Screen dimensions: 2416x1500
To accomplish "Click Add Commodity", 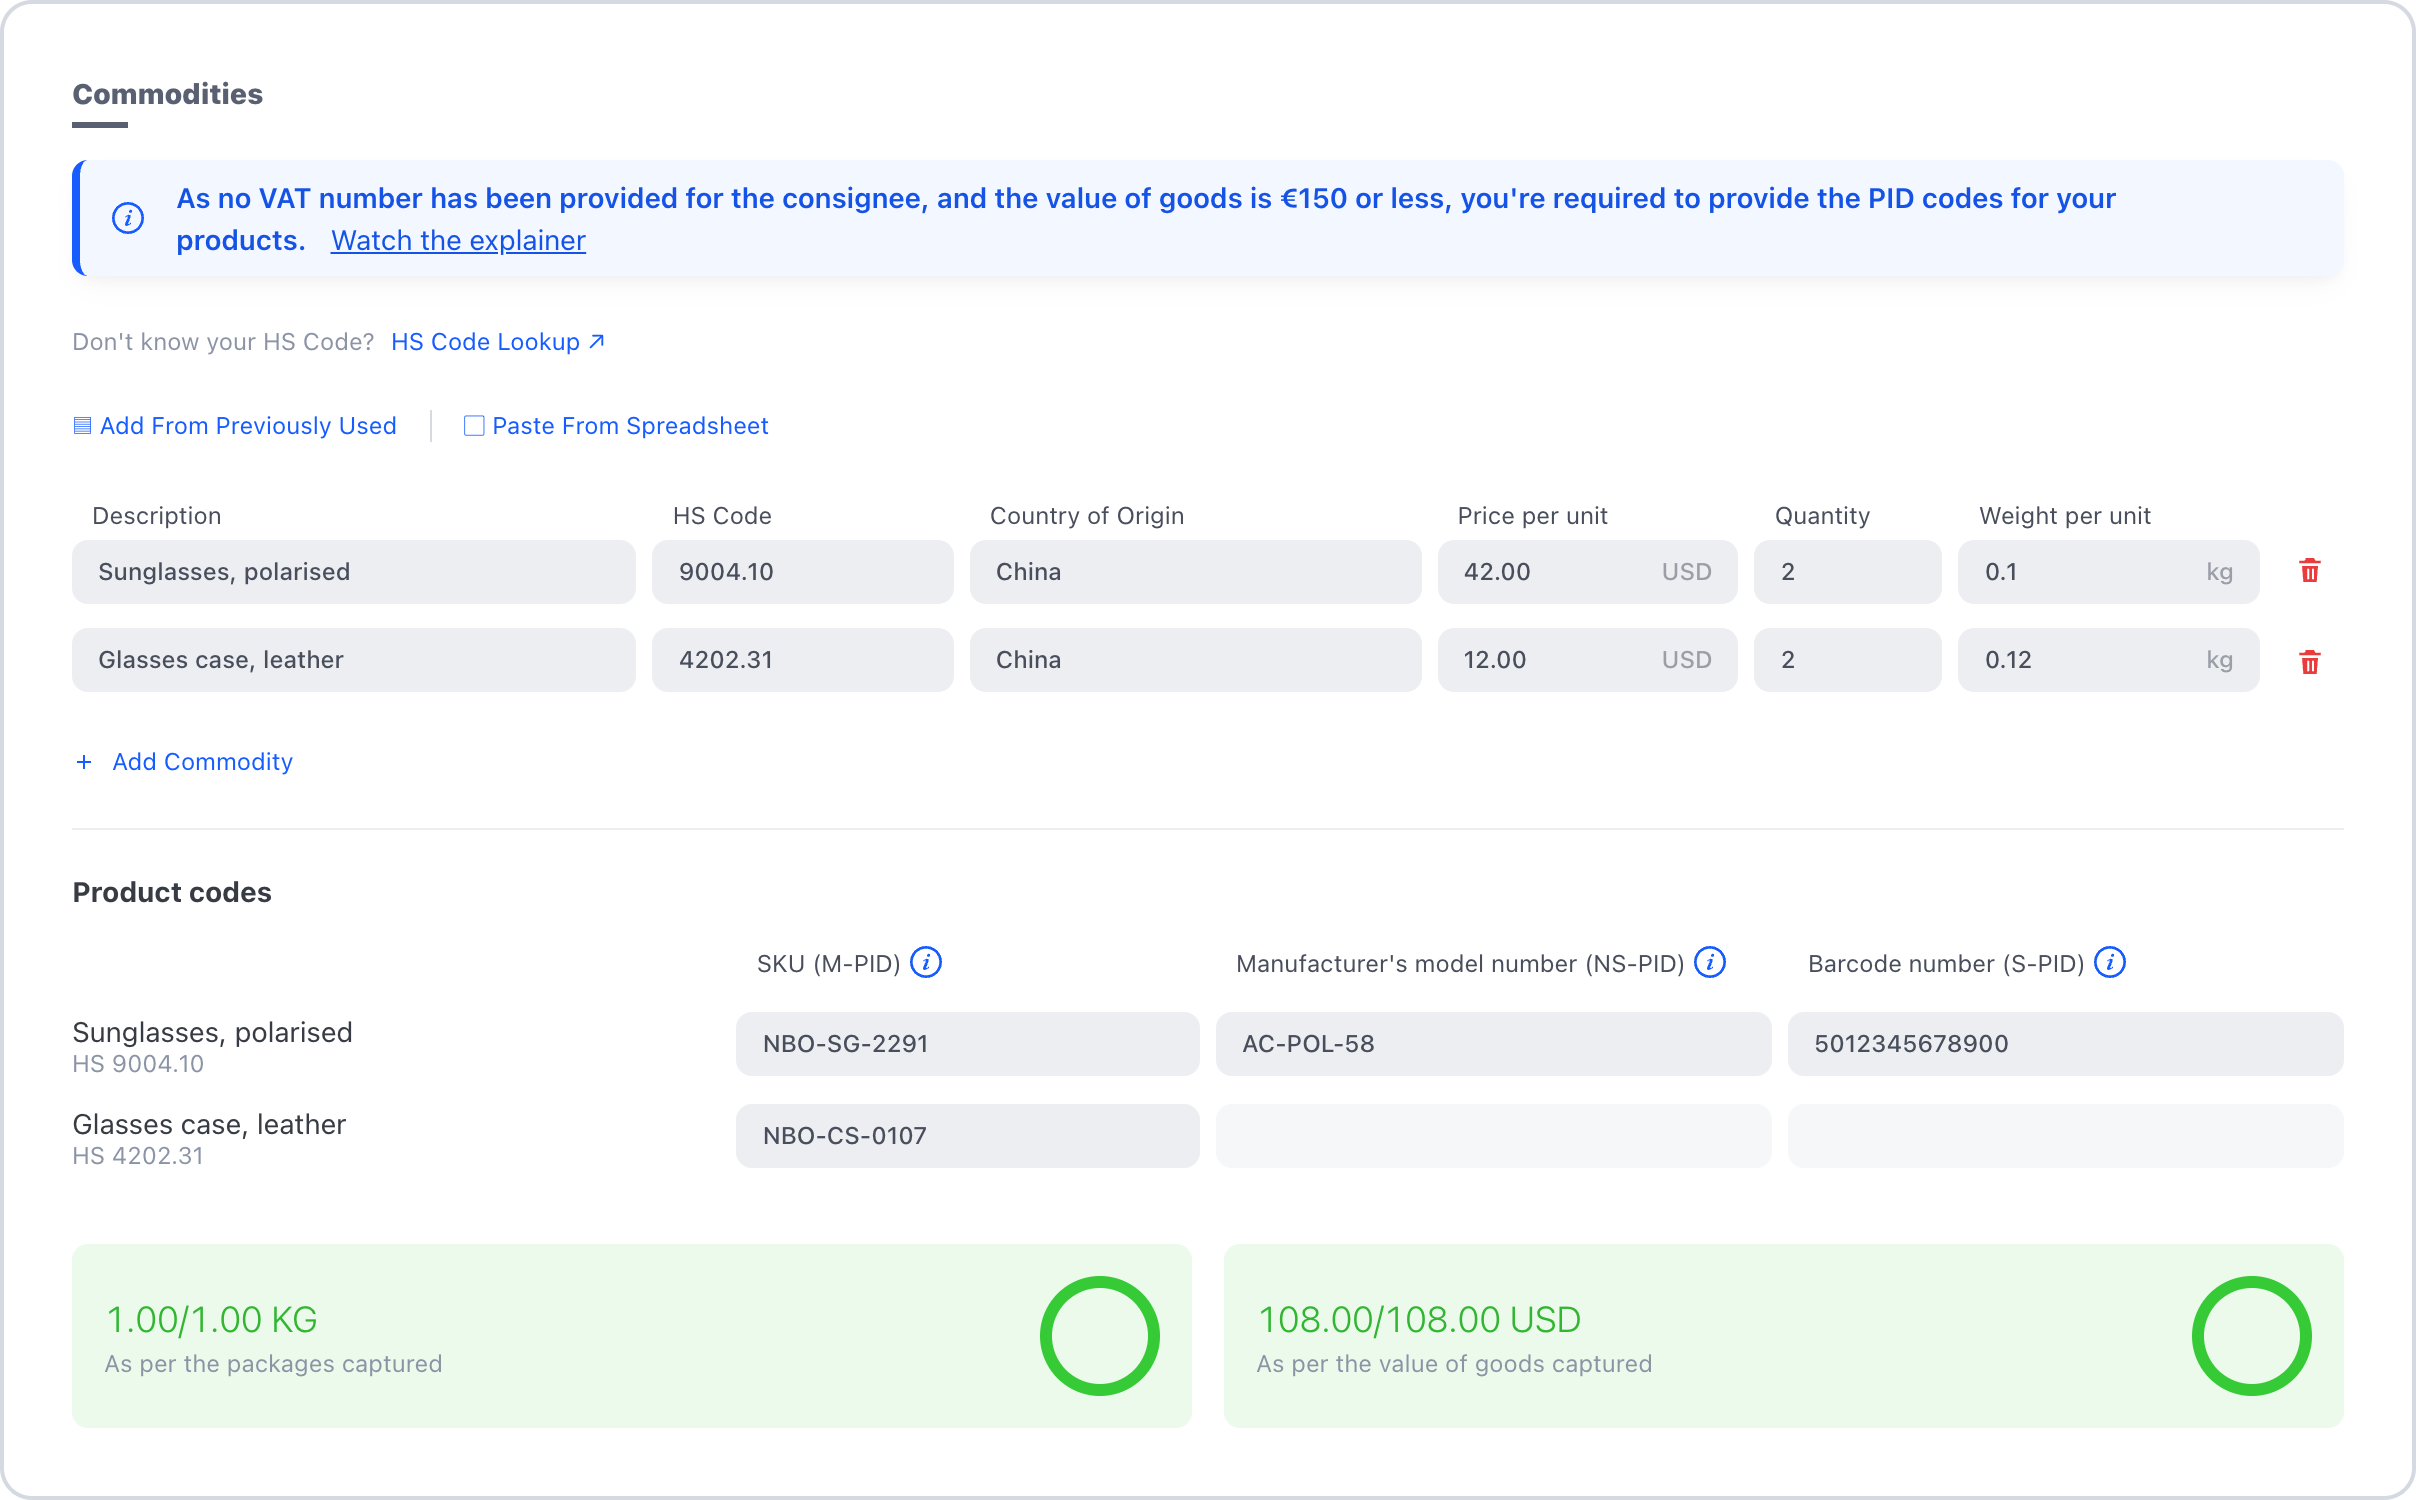I will (202, 762).
